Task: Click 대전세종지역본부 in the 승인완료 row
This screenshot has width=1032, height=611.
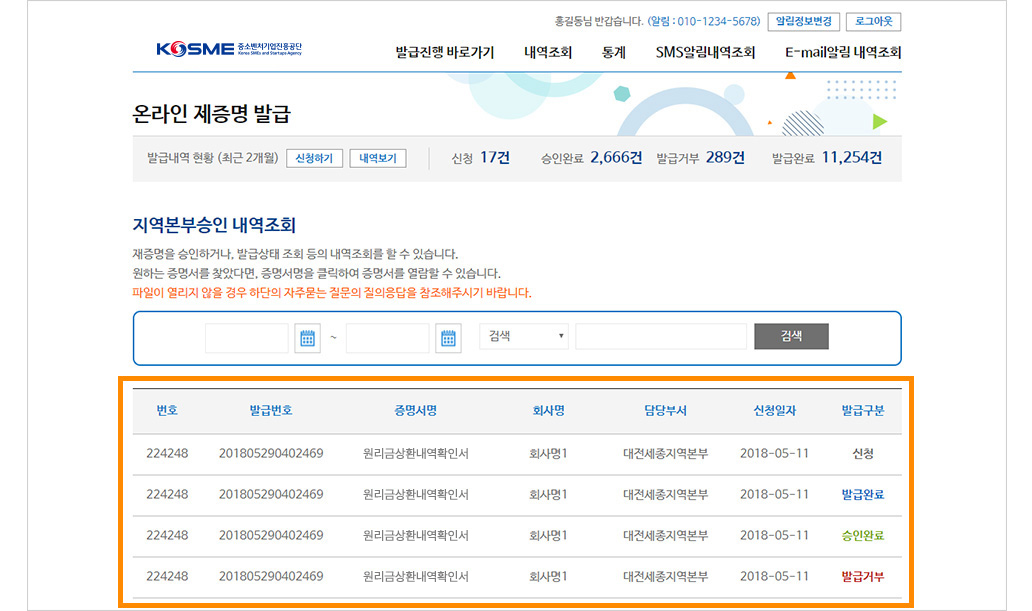Action: click(665, 535)
